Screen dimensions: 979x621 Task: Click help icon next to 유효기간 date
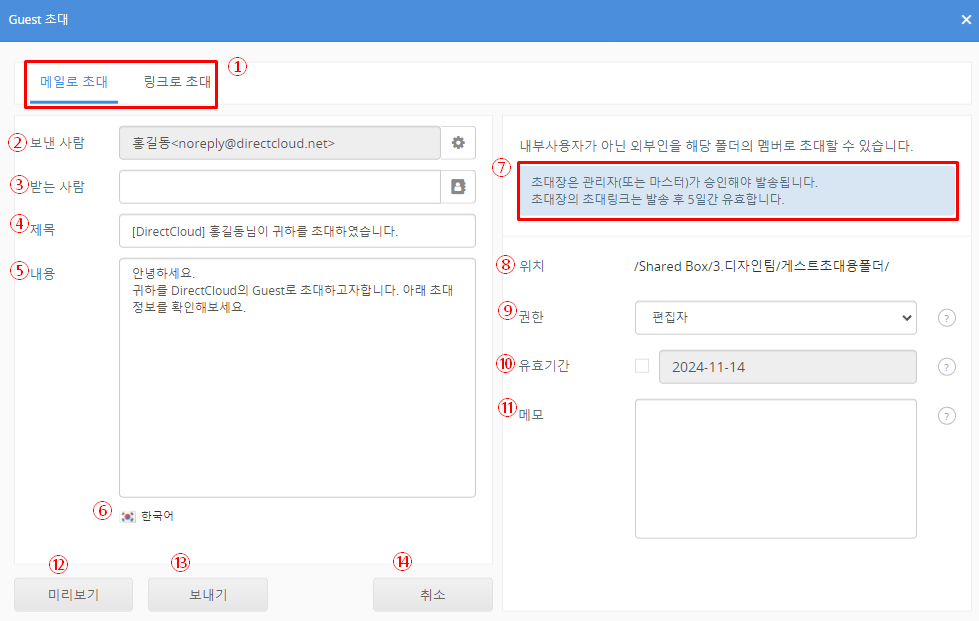click(x=946, y=367)
